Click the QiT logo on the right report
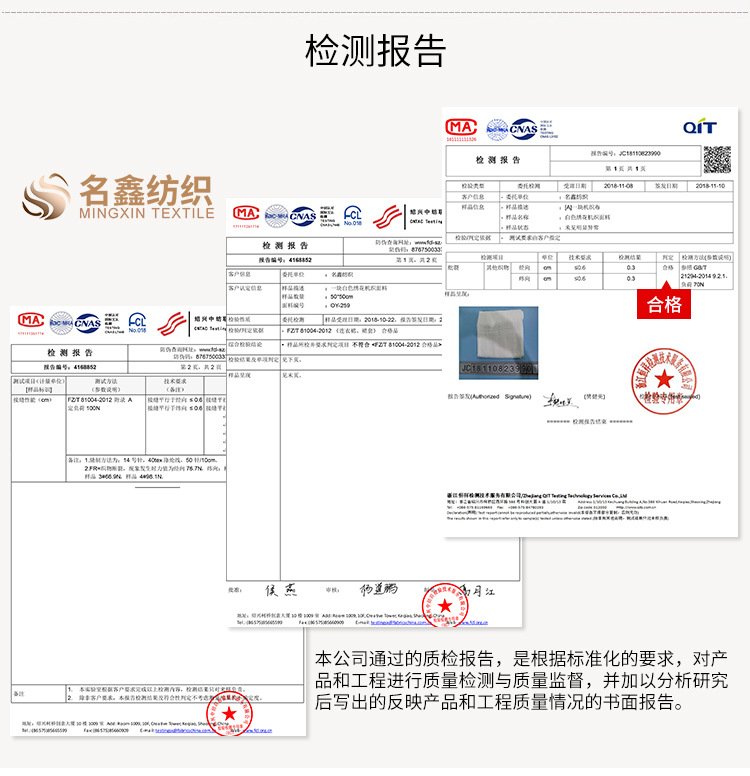 700,127
